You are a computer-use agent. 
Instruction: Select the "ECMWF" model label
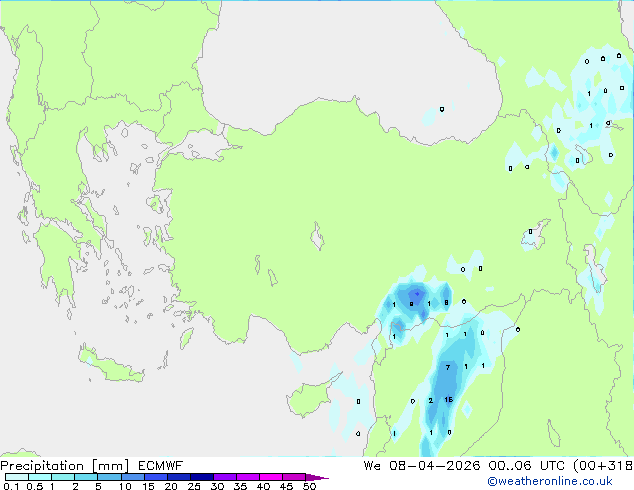160,466
